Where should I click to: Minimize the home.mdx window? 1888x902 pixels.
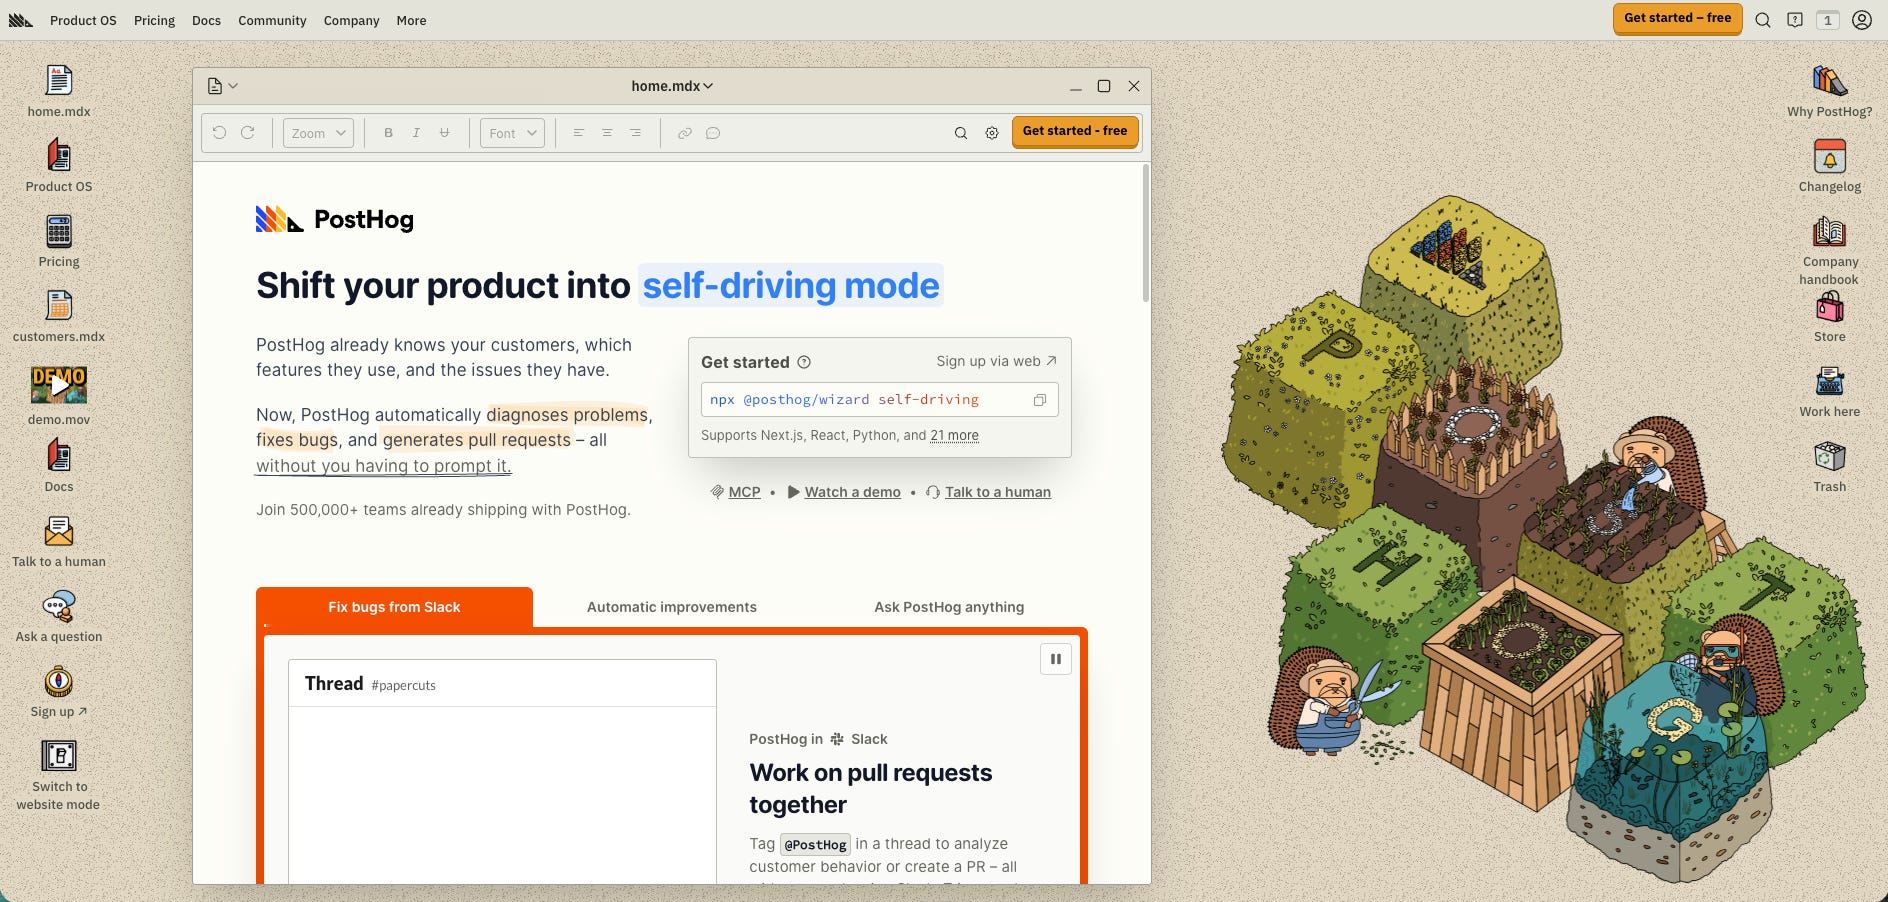1076,86
